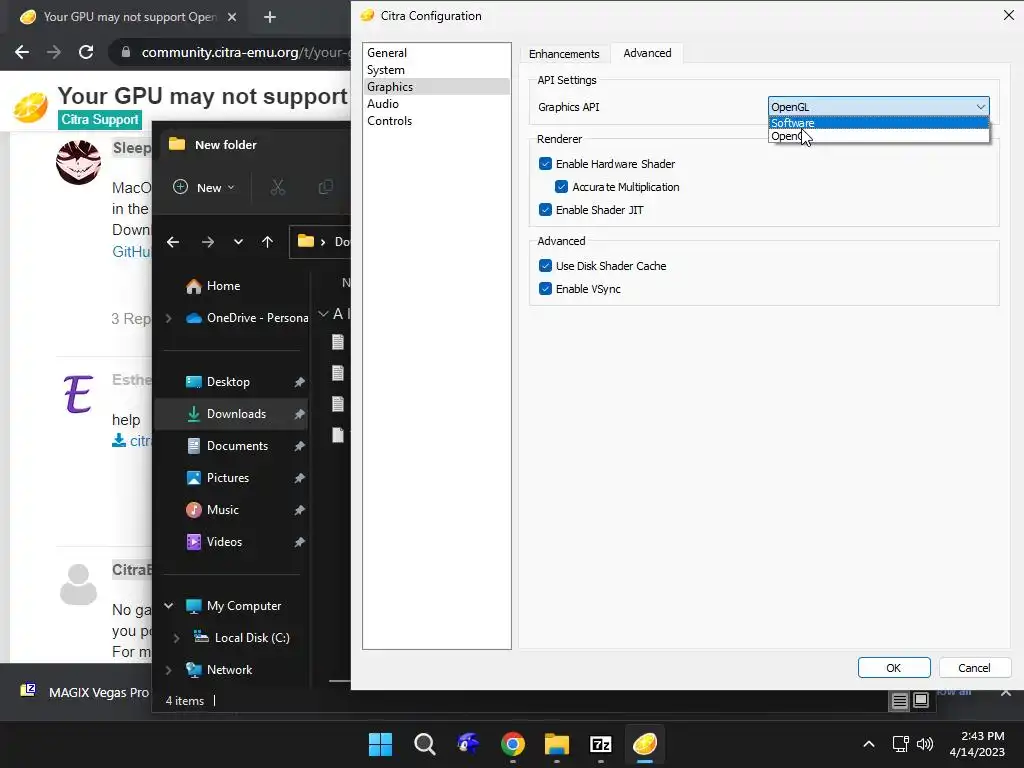The image size is (1024, 768).
Task: Select the Advanced tab
Action: click(647, 53)
